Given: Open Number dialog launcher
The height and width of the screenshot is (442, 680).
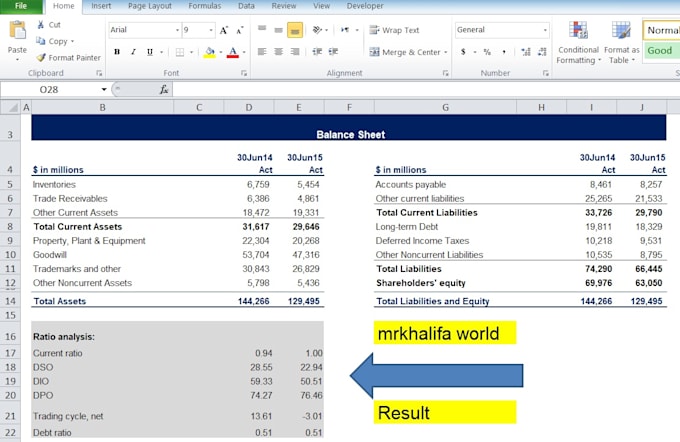Looking at the screenshot, I should point(546,73).
